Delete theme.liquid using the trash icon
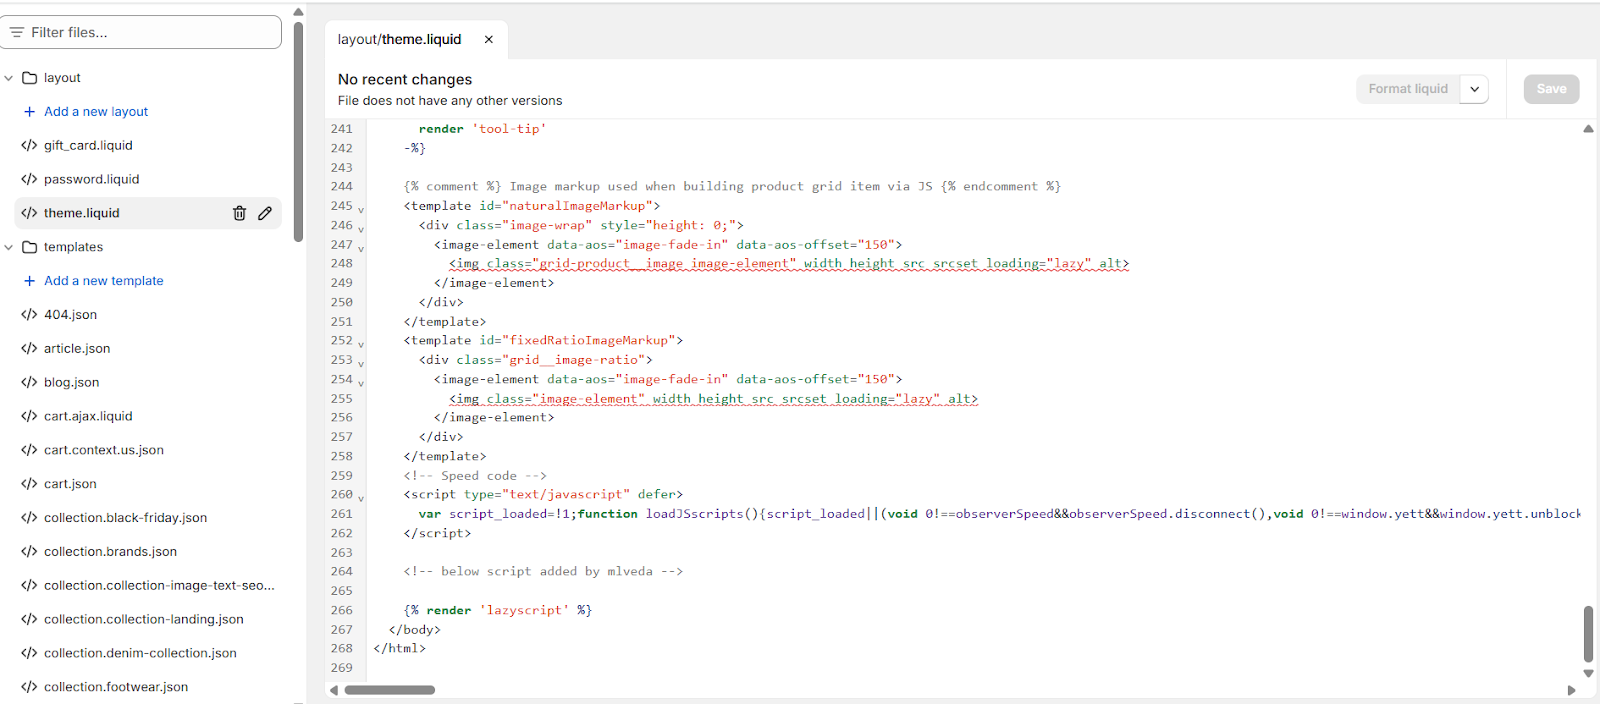1600x704 pixels. [x=239, y=213]
